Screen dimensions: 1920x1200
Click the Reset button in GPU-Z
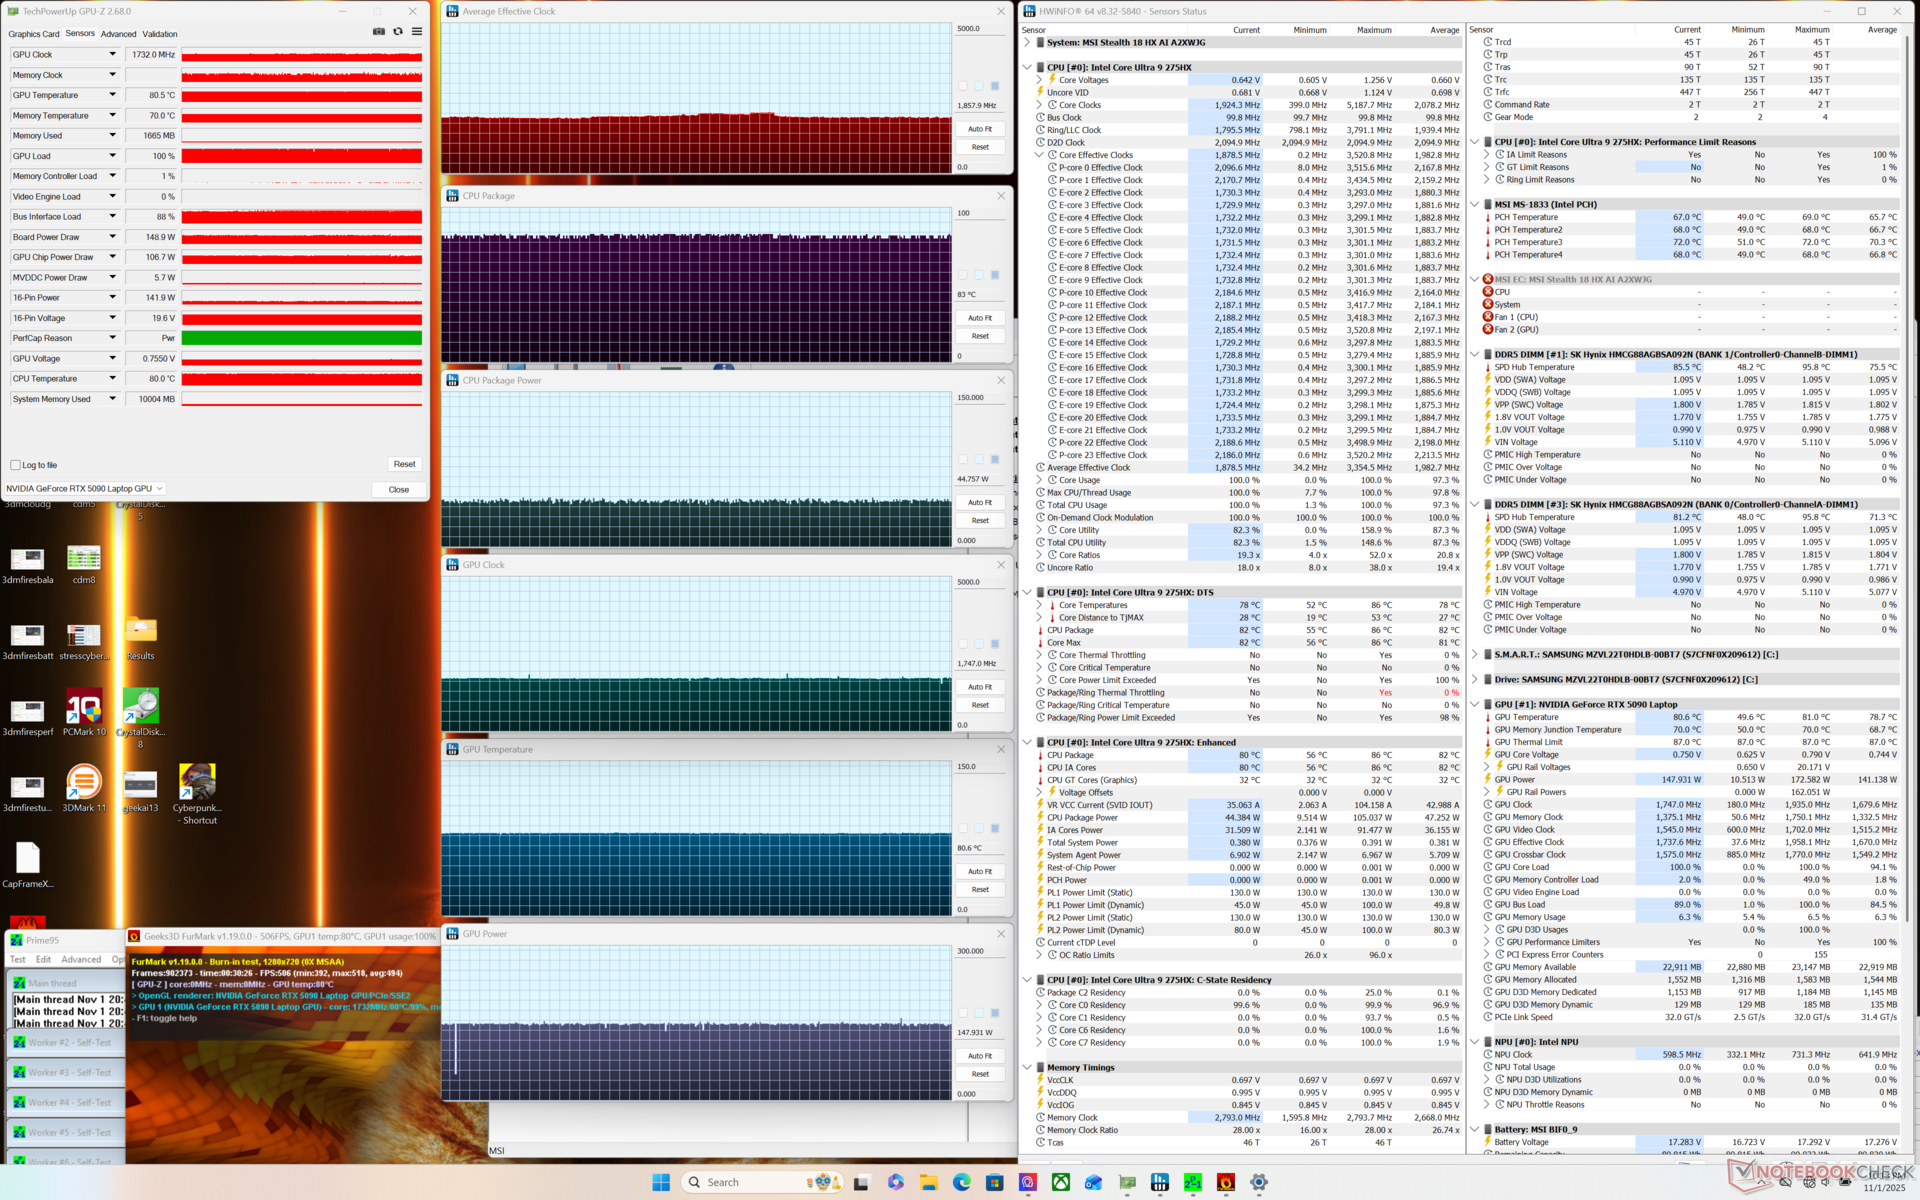point(404,464)
